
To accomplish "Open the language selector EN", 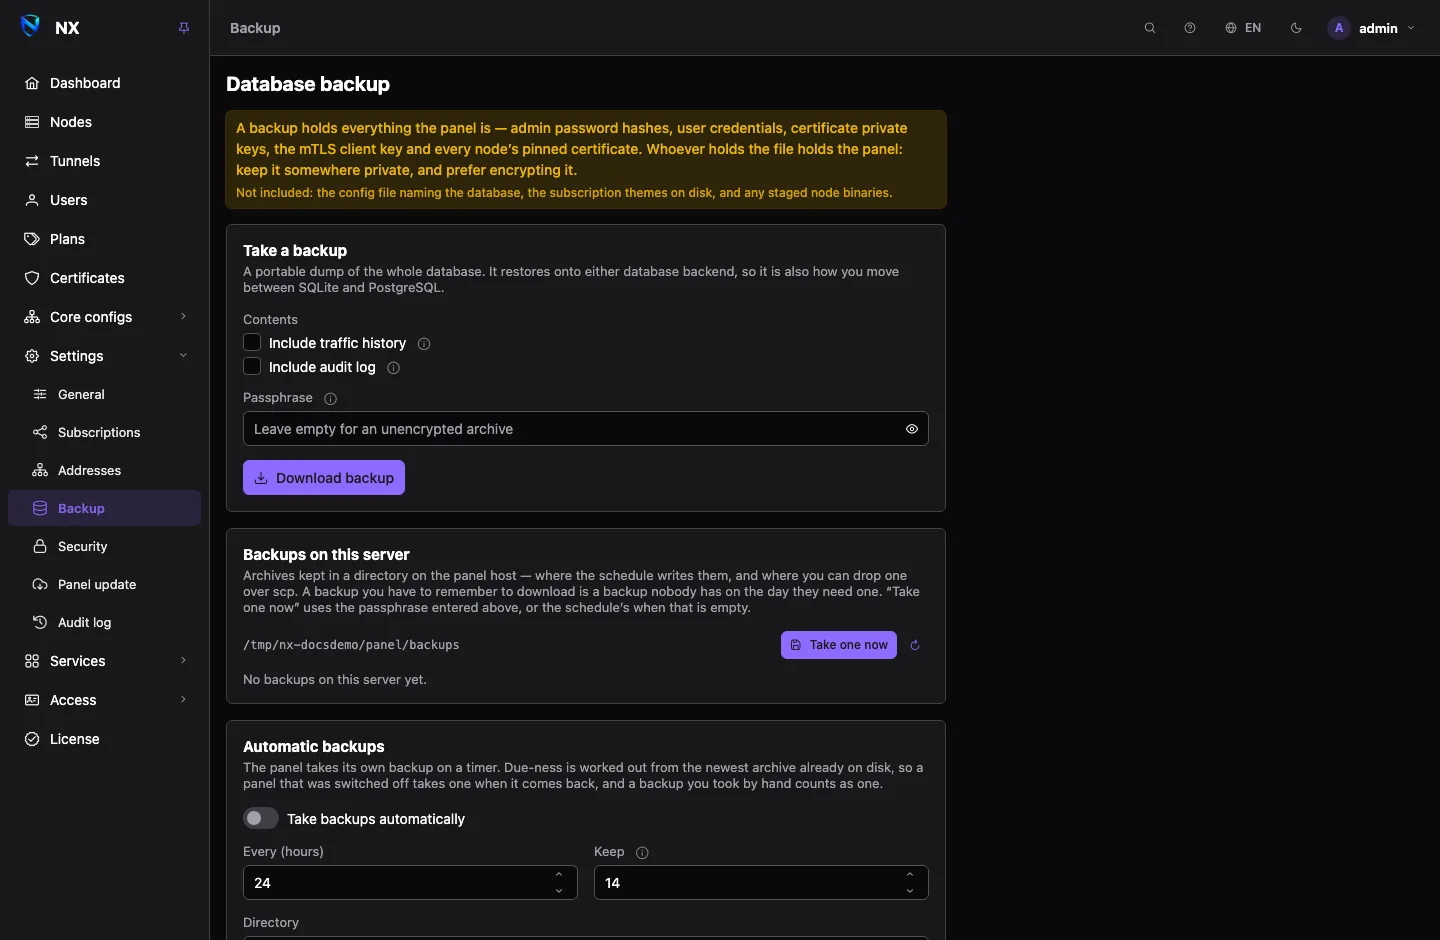I will (1243, 28).
